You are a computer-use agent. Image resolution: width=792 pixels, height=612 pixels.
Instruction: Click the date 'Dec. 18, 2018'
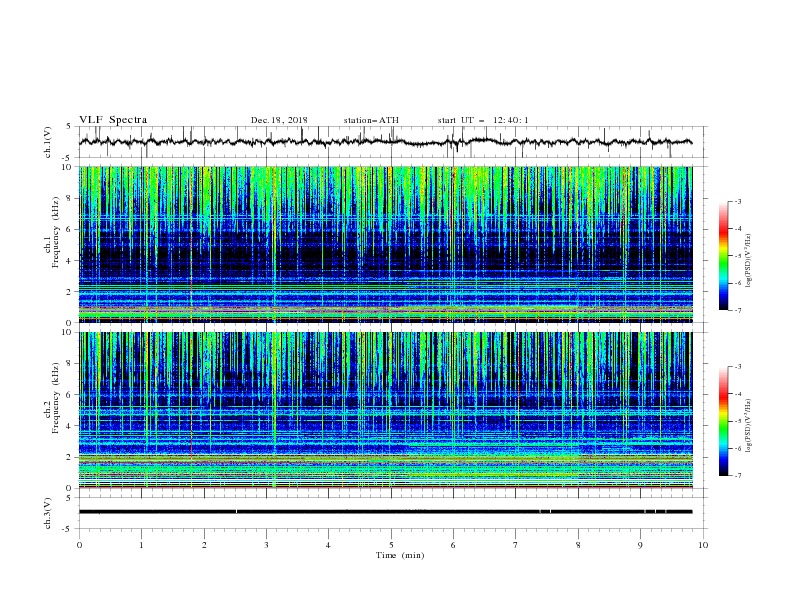(279, 120)
